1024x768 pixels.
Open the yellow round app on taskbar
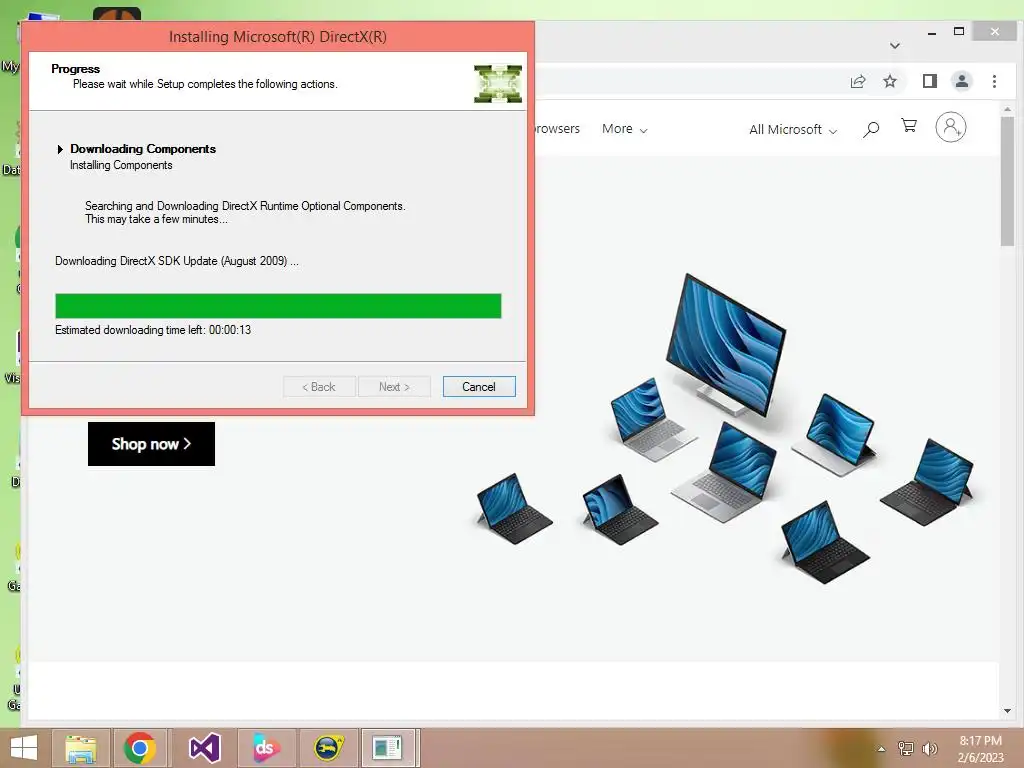click(x=328, y=748)
